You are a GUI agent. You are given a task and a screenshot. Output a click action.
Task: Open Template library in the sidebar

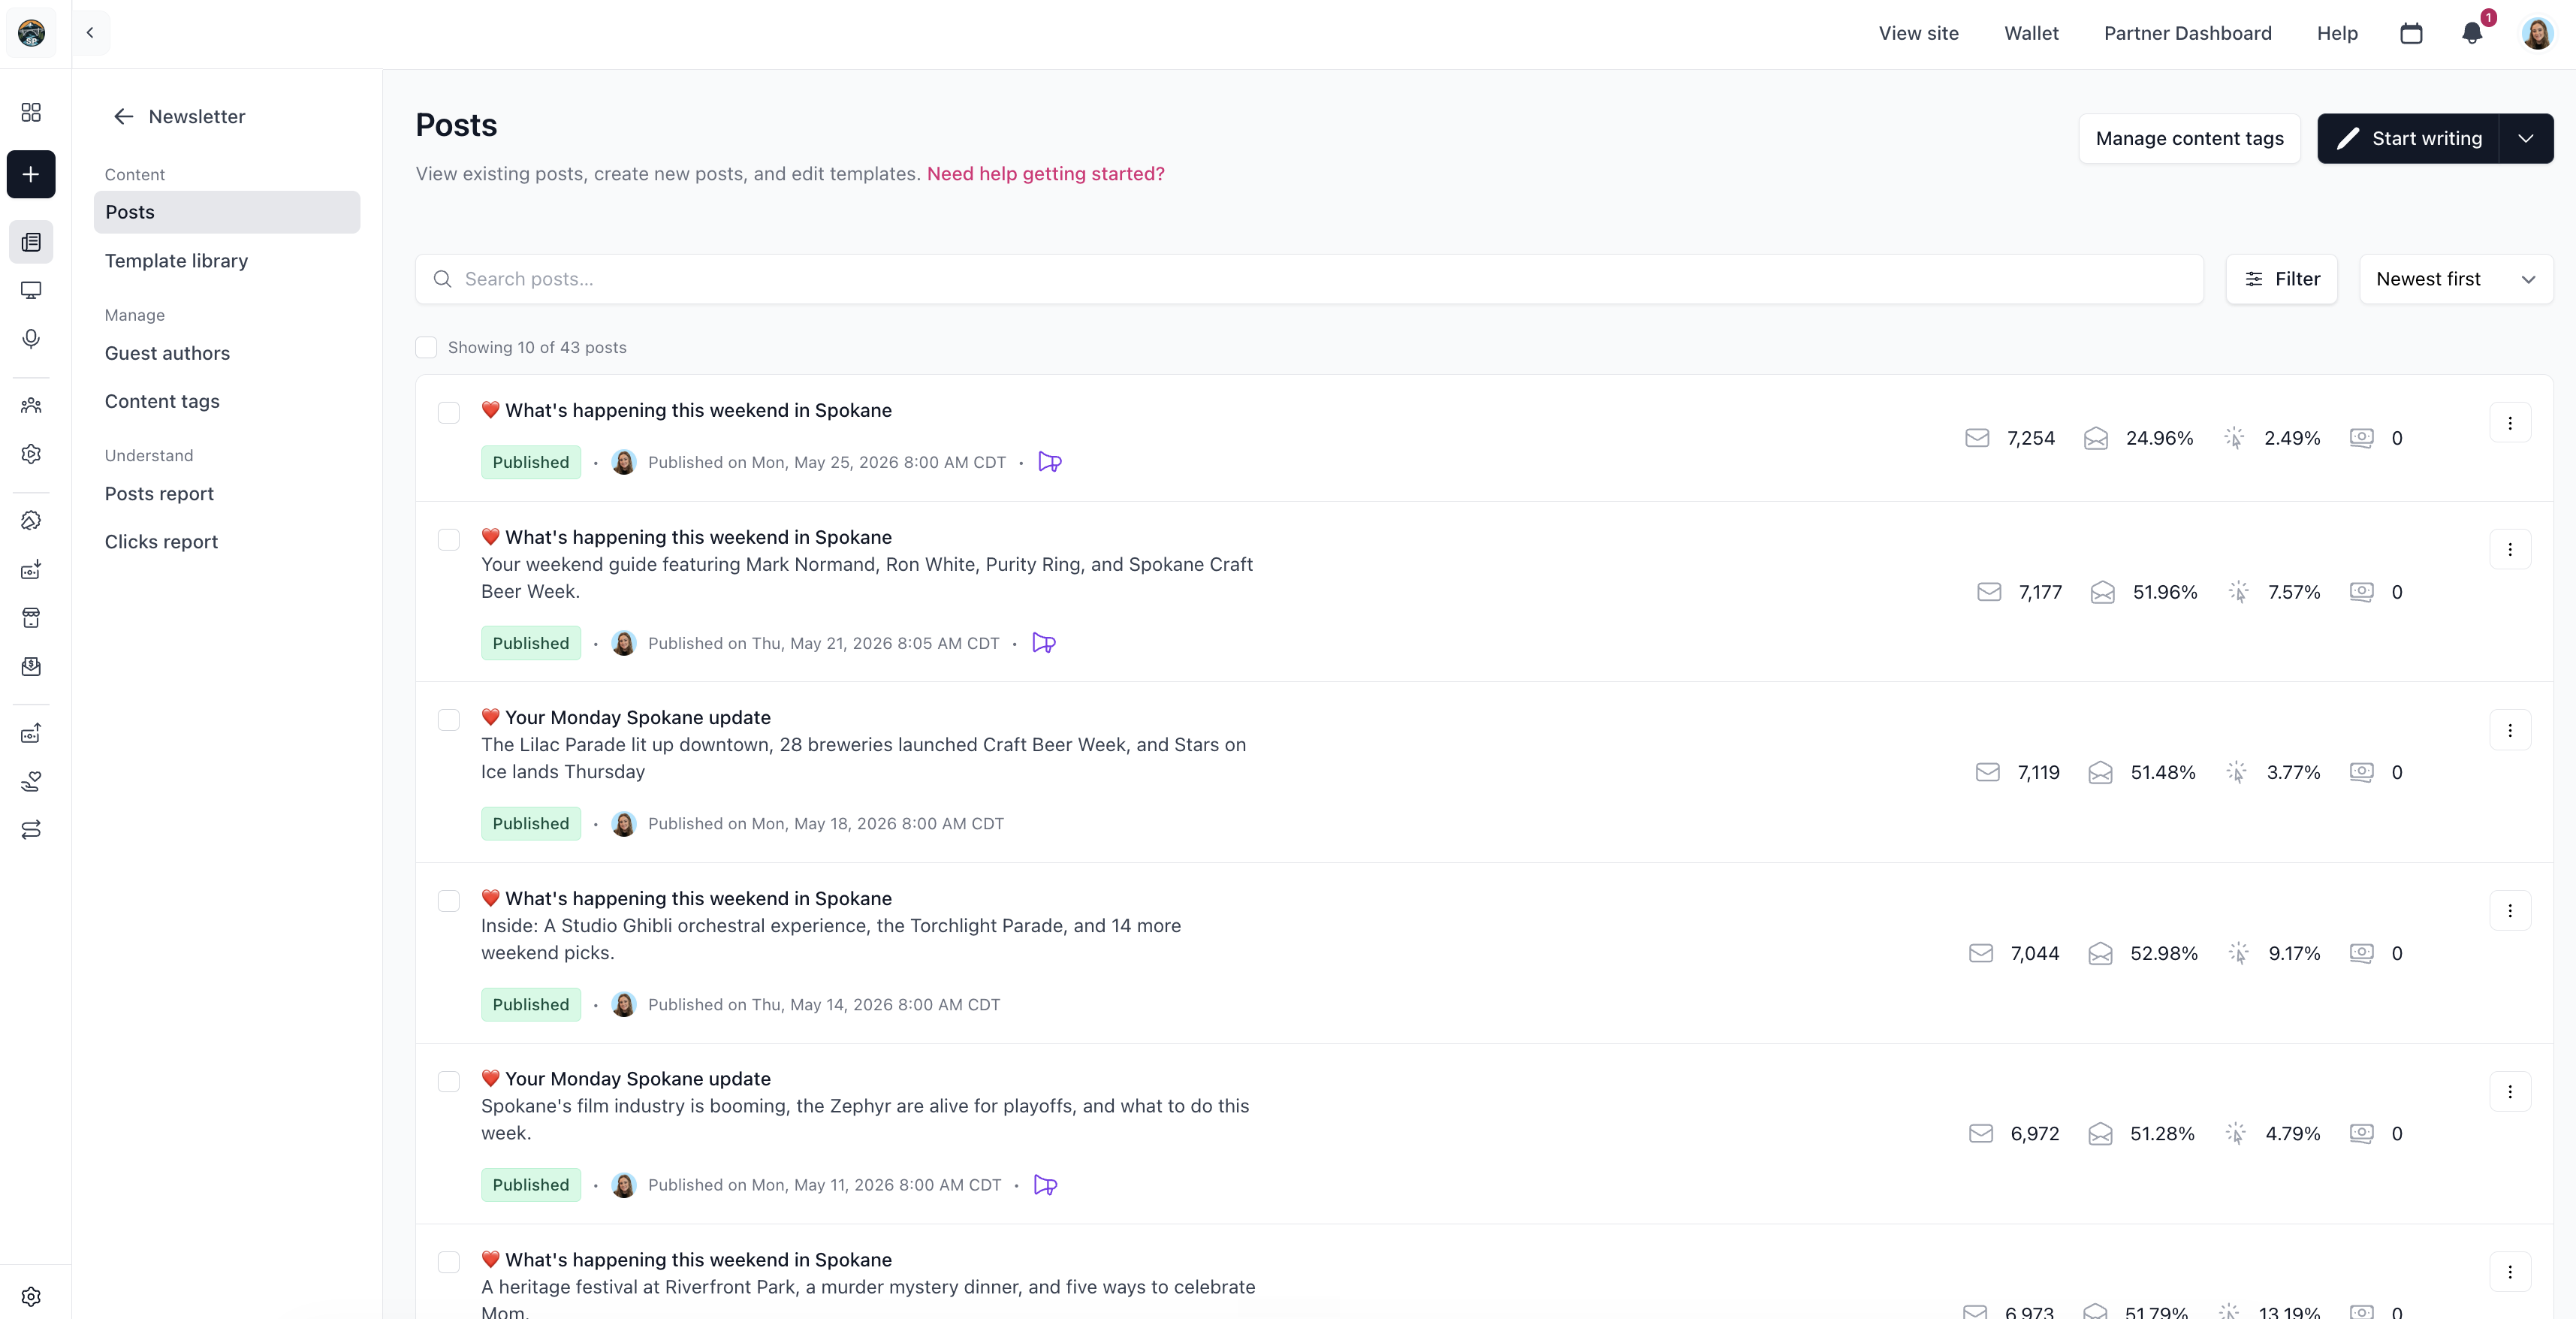pyautogui.click(x=176, y=261)
